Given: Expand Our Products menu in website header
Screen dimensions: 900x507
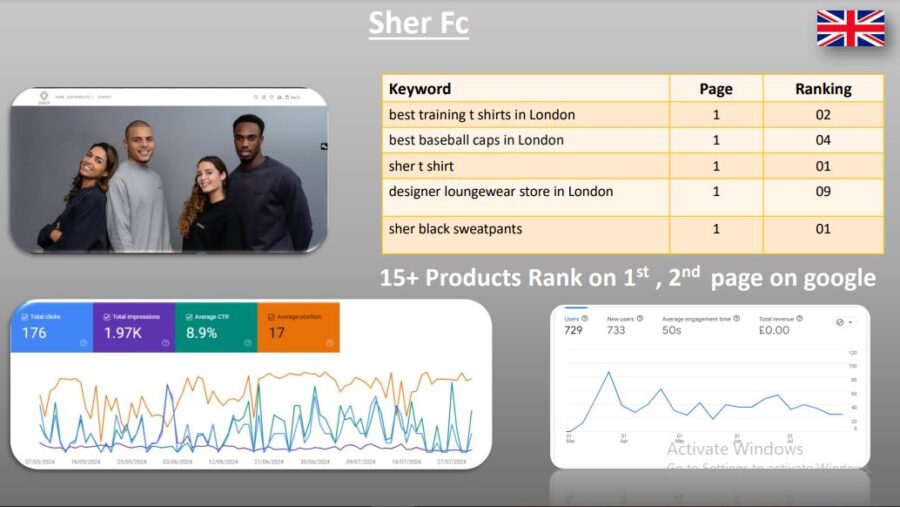Looking at the screenshot, I should tap(77, 97).
